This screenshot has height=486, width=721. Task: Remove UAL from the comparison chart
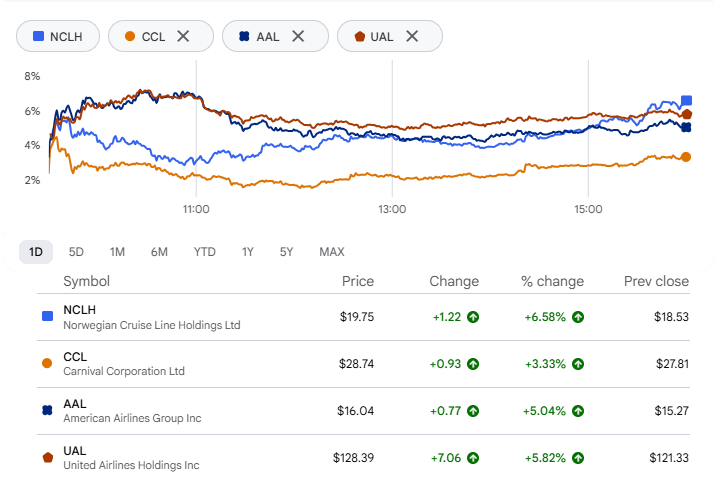[412, 36]
